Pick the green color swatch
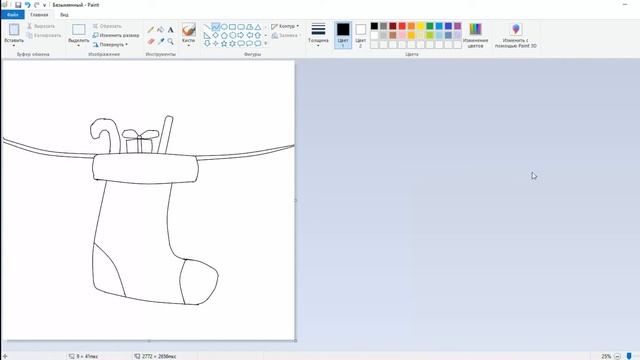640x360 pixels. tap(430, 26)
